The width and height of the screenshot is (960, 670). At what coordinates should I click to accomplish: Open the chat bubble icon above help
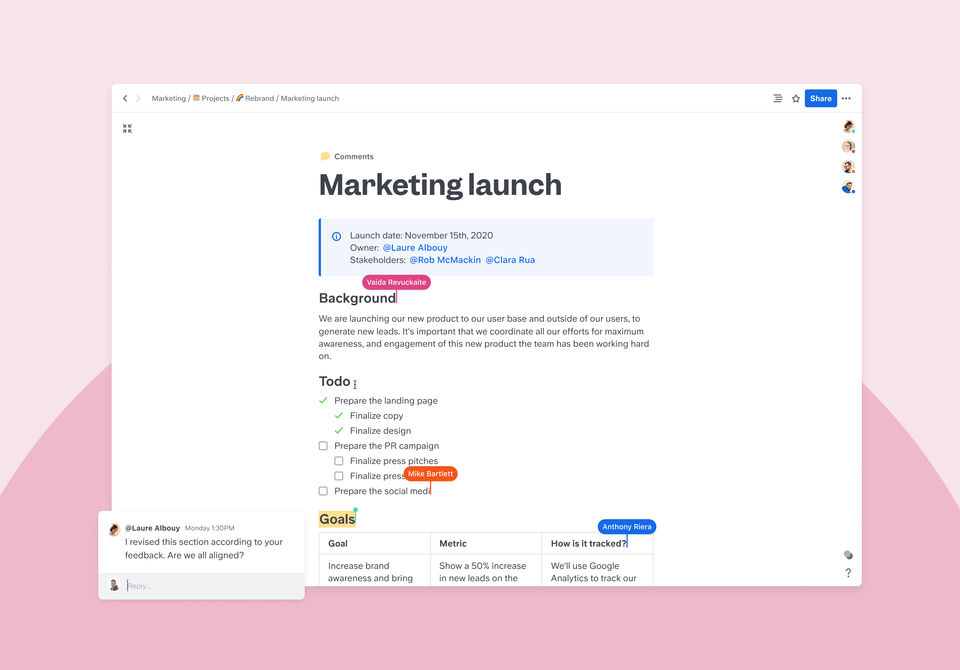[848, 555]
